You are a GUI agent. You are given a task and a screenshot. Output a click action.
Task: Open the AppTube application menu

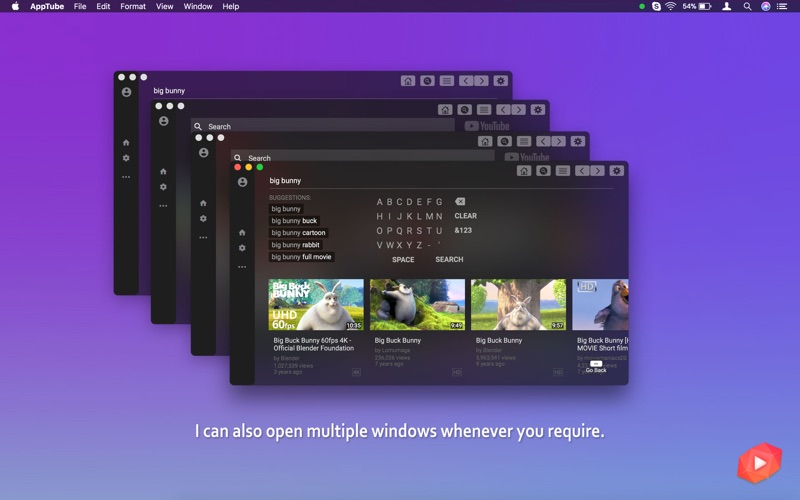[47, 6]
